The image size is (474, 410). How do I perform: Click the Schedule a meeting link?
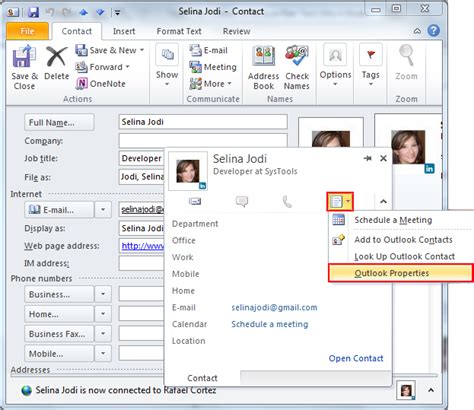pyautogui.click(x=270, y=324)
